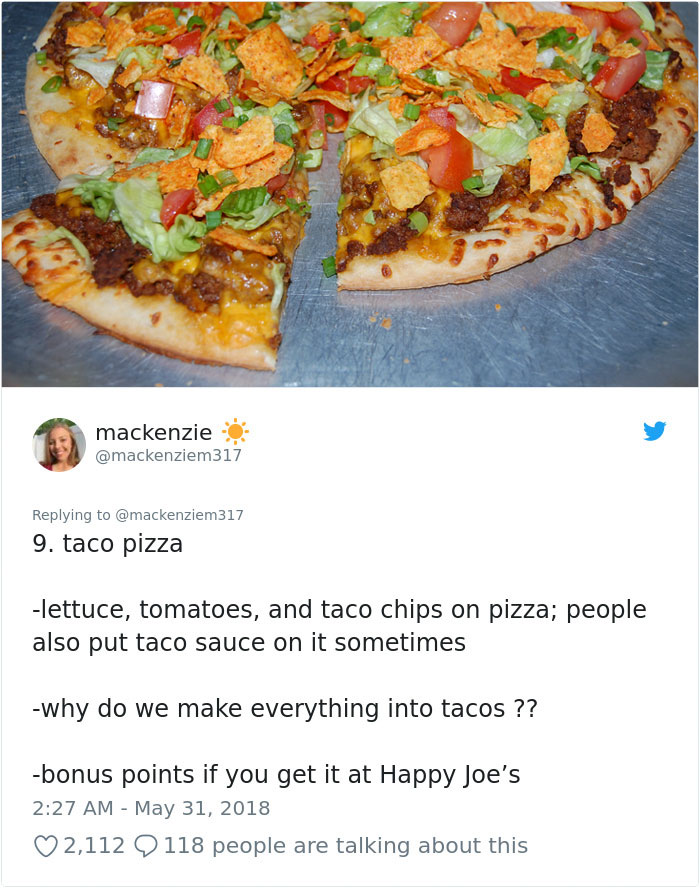
Task: Open @mackenziem317 handle under display name
Action: coord(168,455)
